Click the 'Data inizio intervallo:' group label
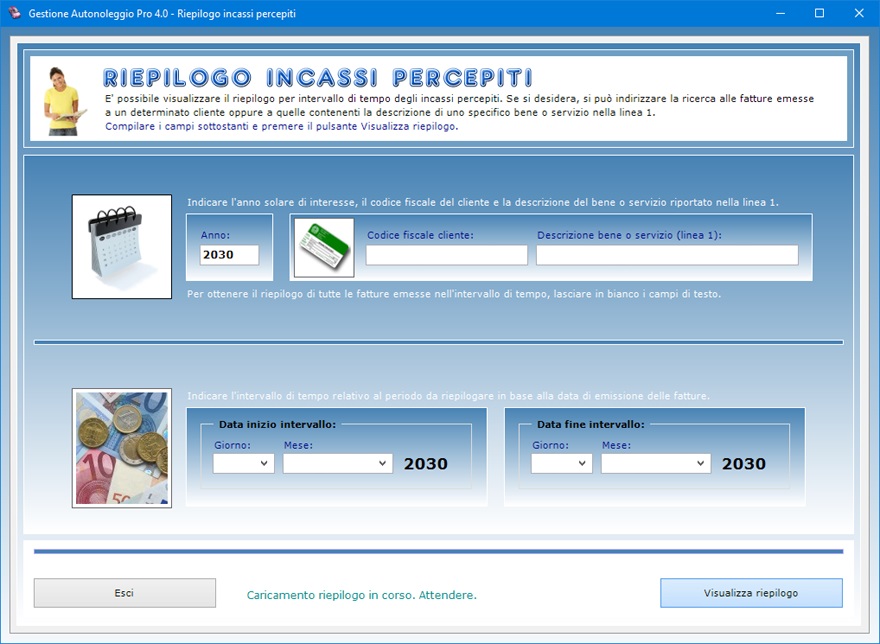The height and width of the screenshot is (644, 880). 277,424
